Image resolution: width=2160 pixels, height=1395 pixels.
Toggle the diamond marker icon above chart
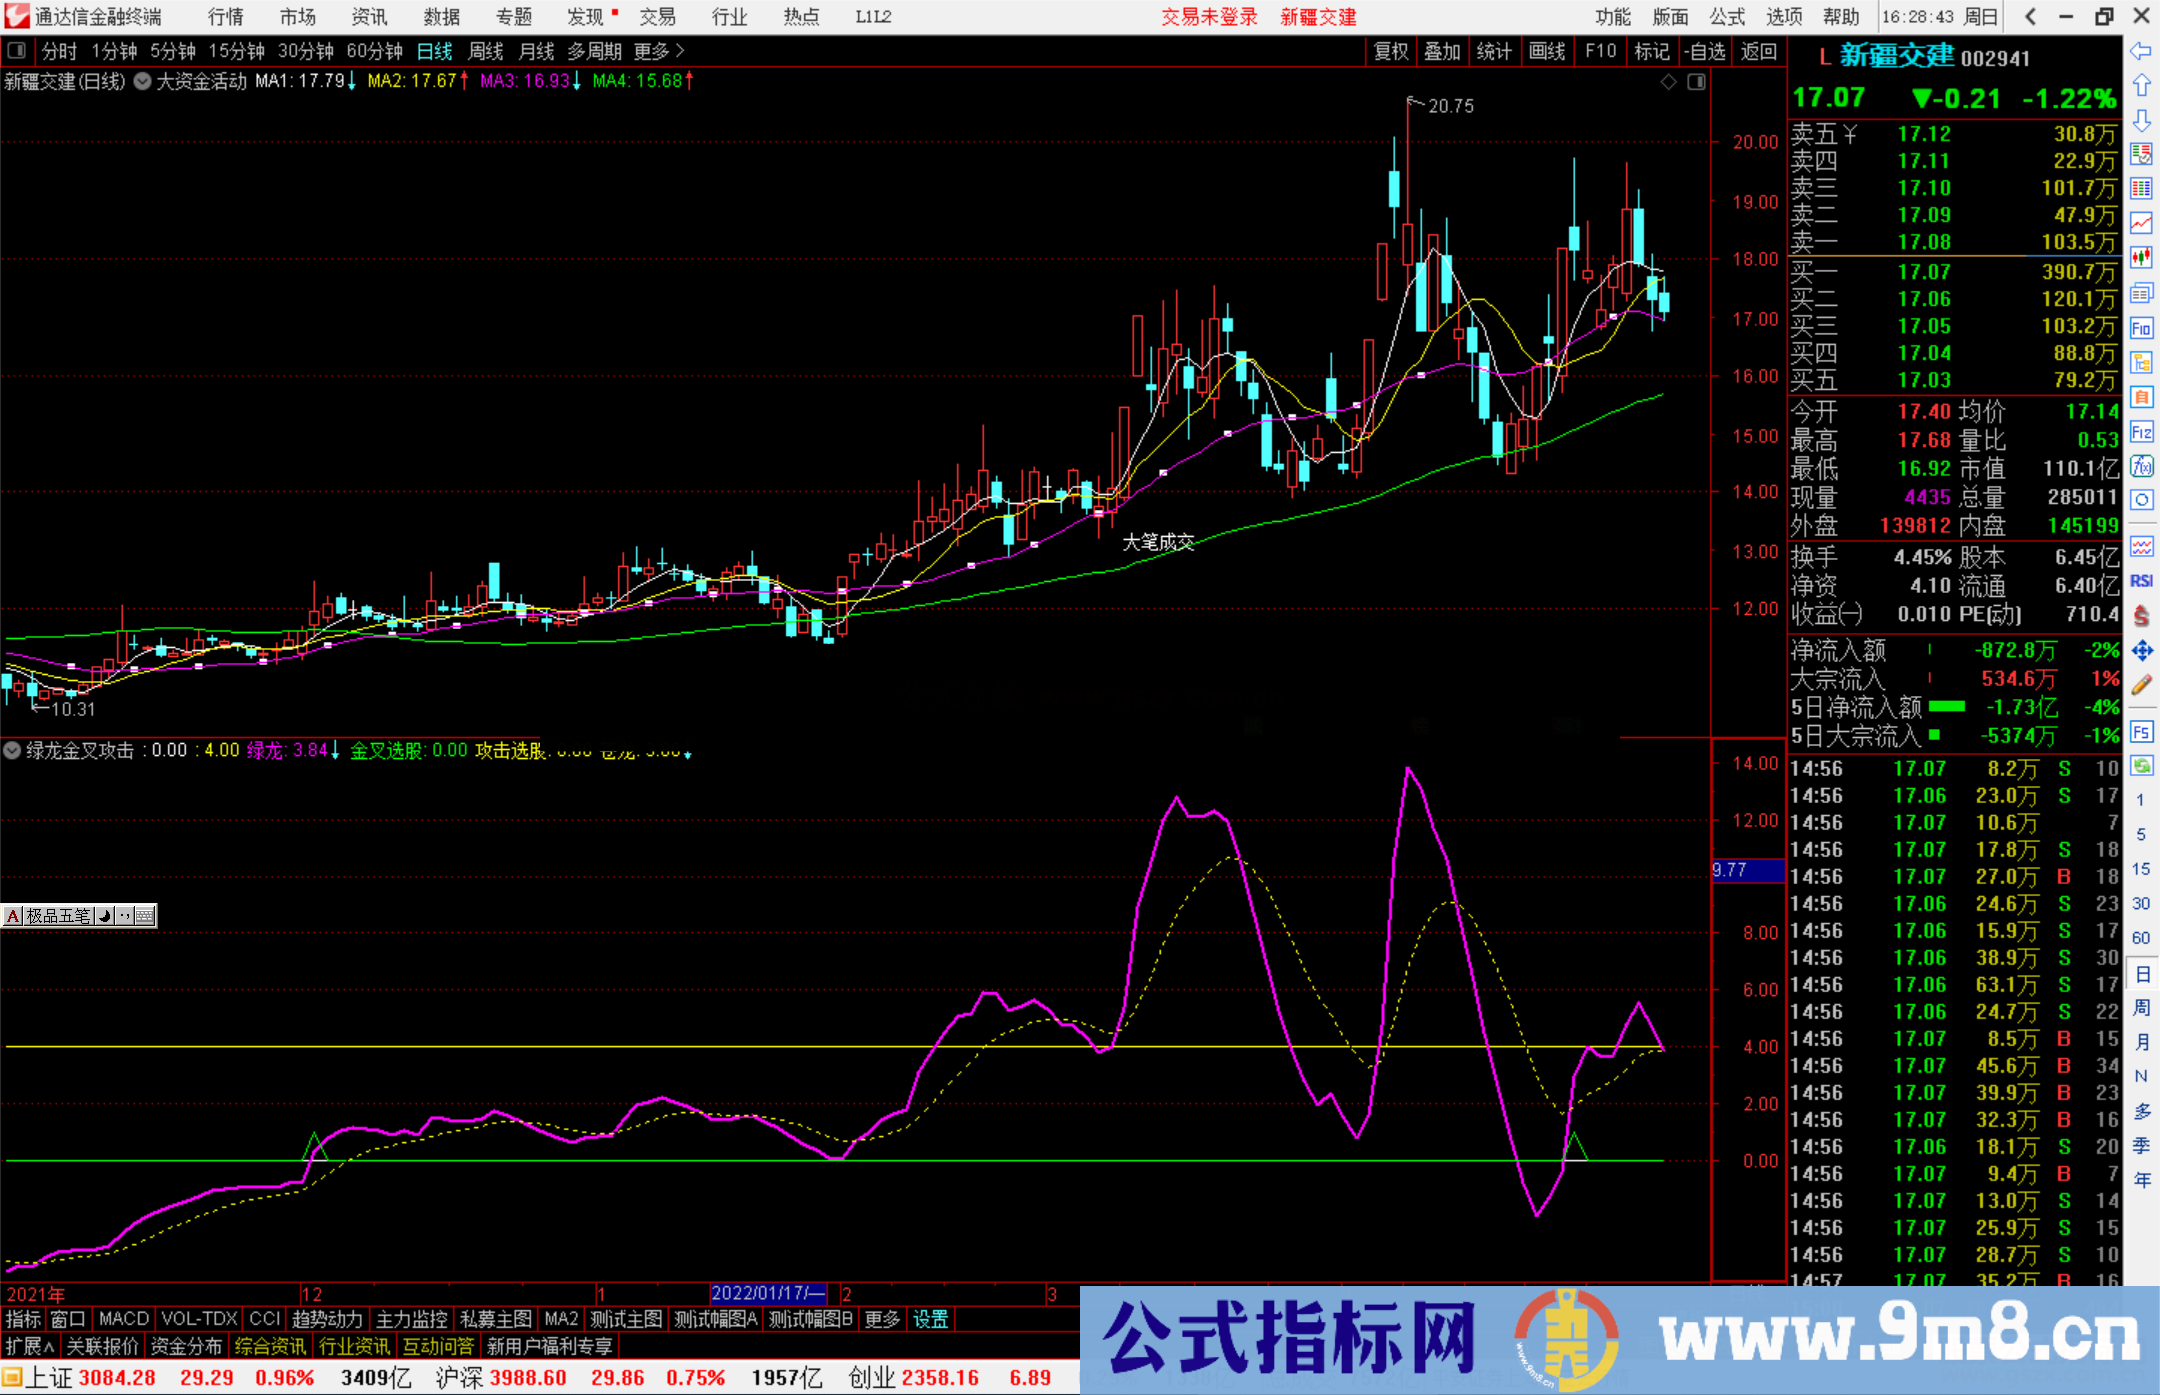click(1668, 82)
